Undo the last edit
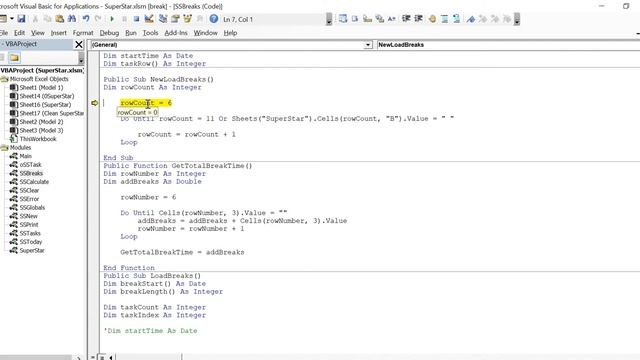640x360 pixels. coord(86,19)
